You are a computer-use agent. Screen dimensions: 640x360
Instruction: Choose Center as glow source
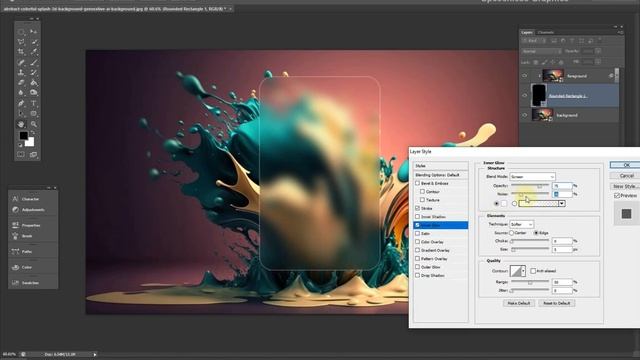[x=512, y=233]
